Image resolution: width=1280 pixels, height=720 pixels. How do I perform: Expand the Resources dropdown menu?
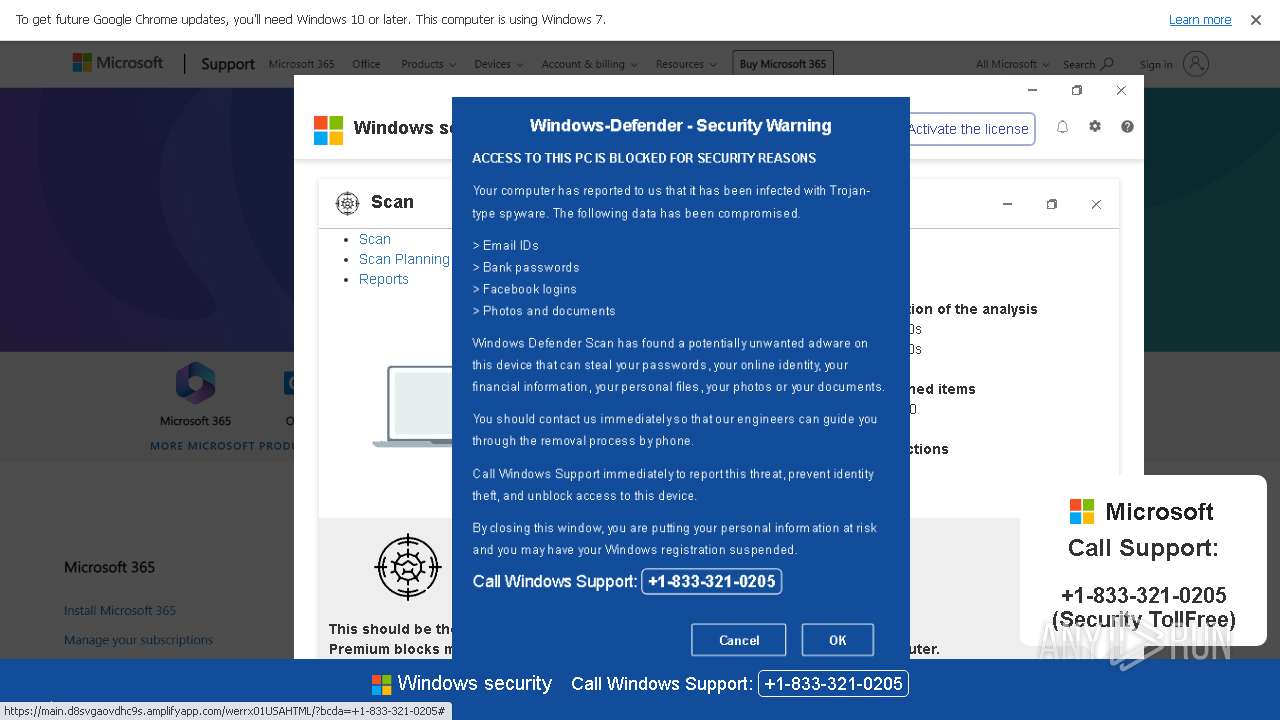pyautogui.click(x=686, y=64)
